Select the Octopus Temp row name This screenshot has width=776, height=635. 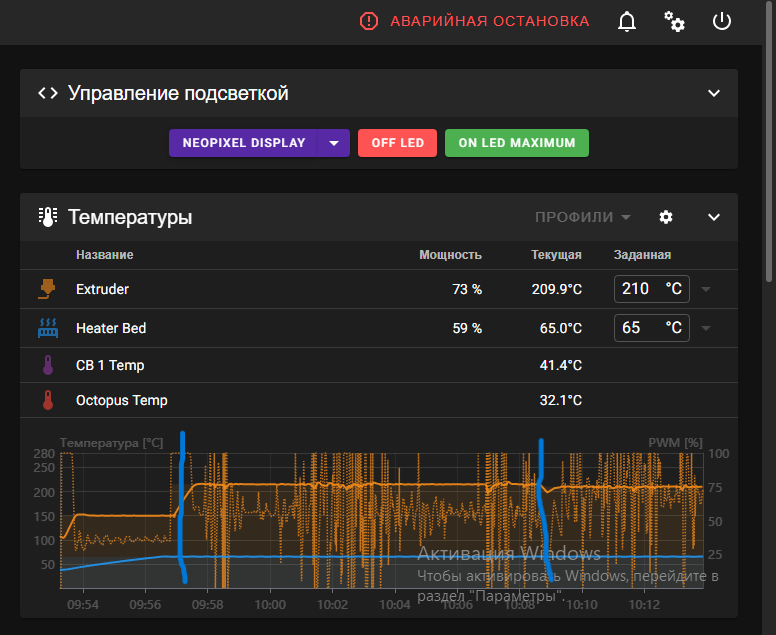[x=122, y=400]
